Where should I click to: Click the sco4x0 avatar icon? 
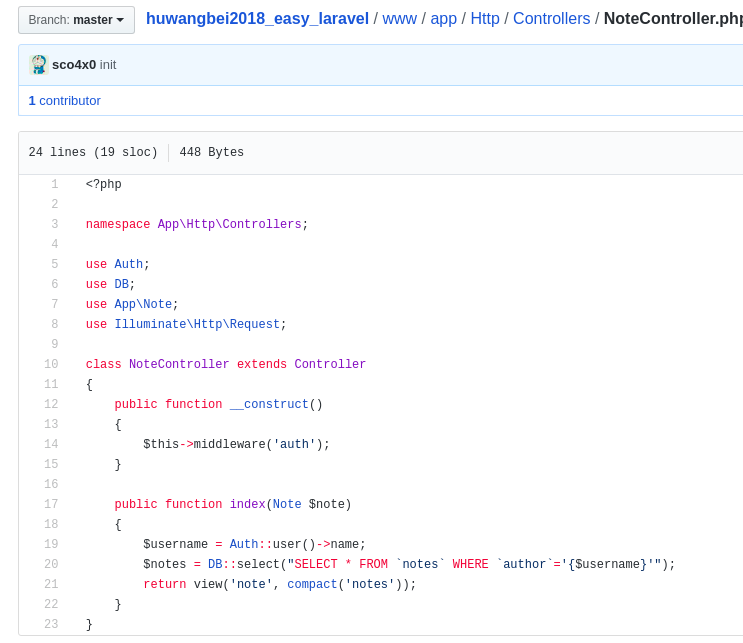tap(38, 65)
